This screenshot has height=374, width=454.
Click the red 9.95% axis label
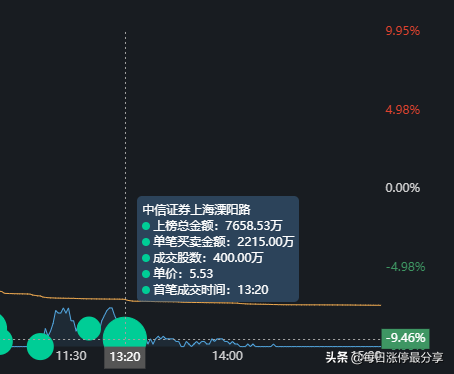point(403,31)
